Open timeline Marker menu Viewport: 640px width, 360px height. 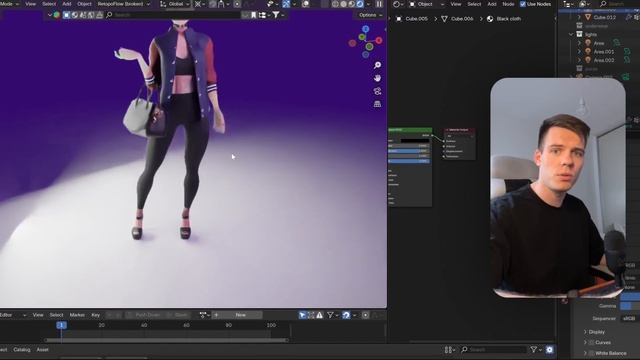click(x=77, y=315)
